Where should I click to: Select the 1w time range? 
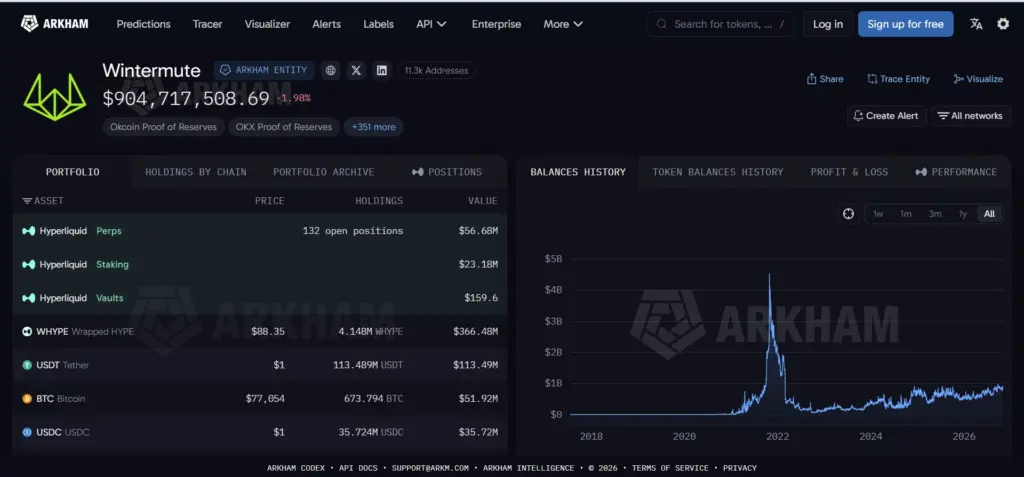click(878, 214)
